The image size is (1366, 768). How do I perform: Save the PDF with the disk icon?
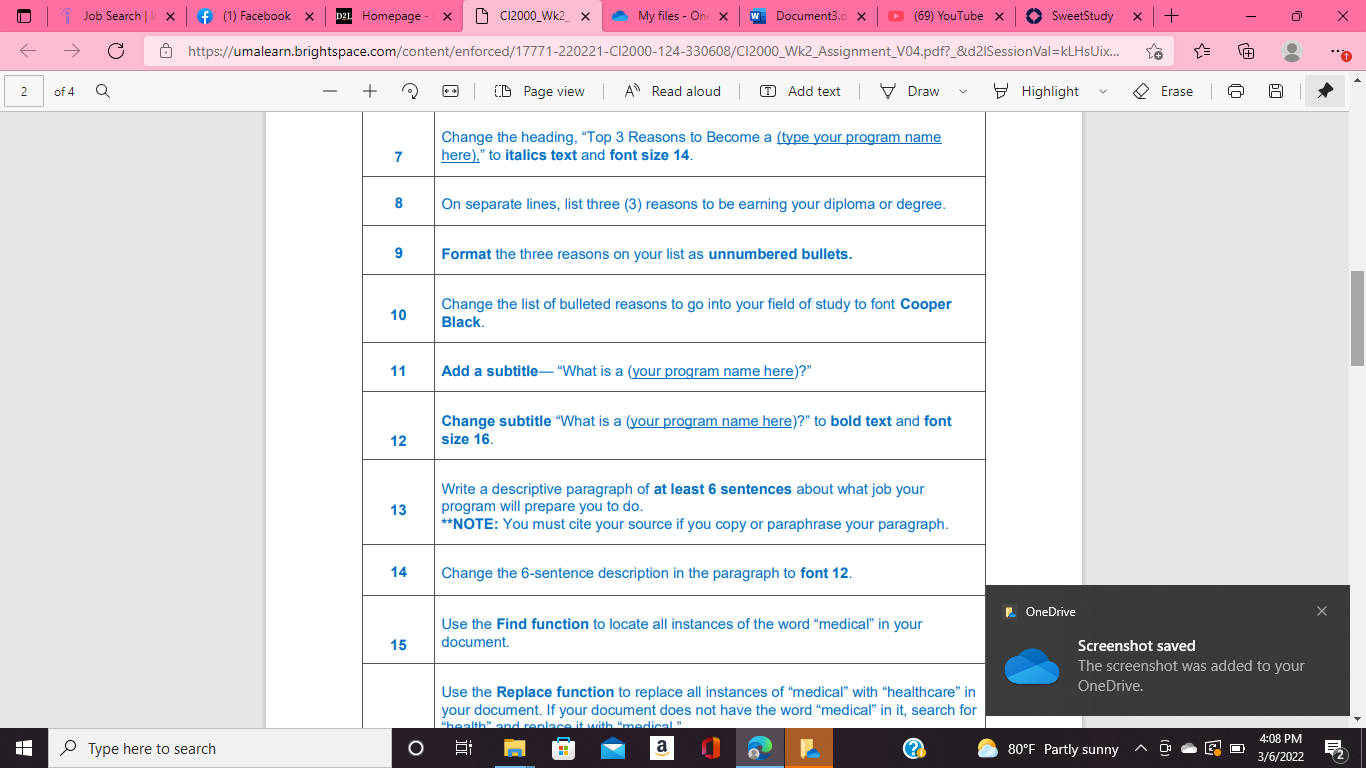(1276, 91)
